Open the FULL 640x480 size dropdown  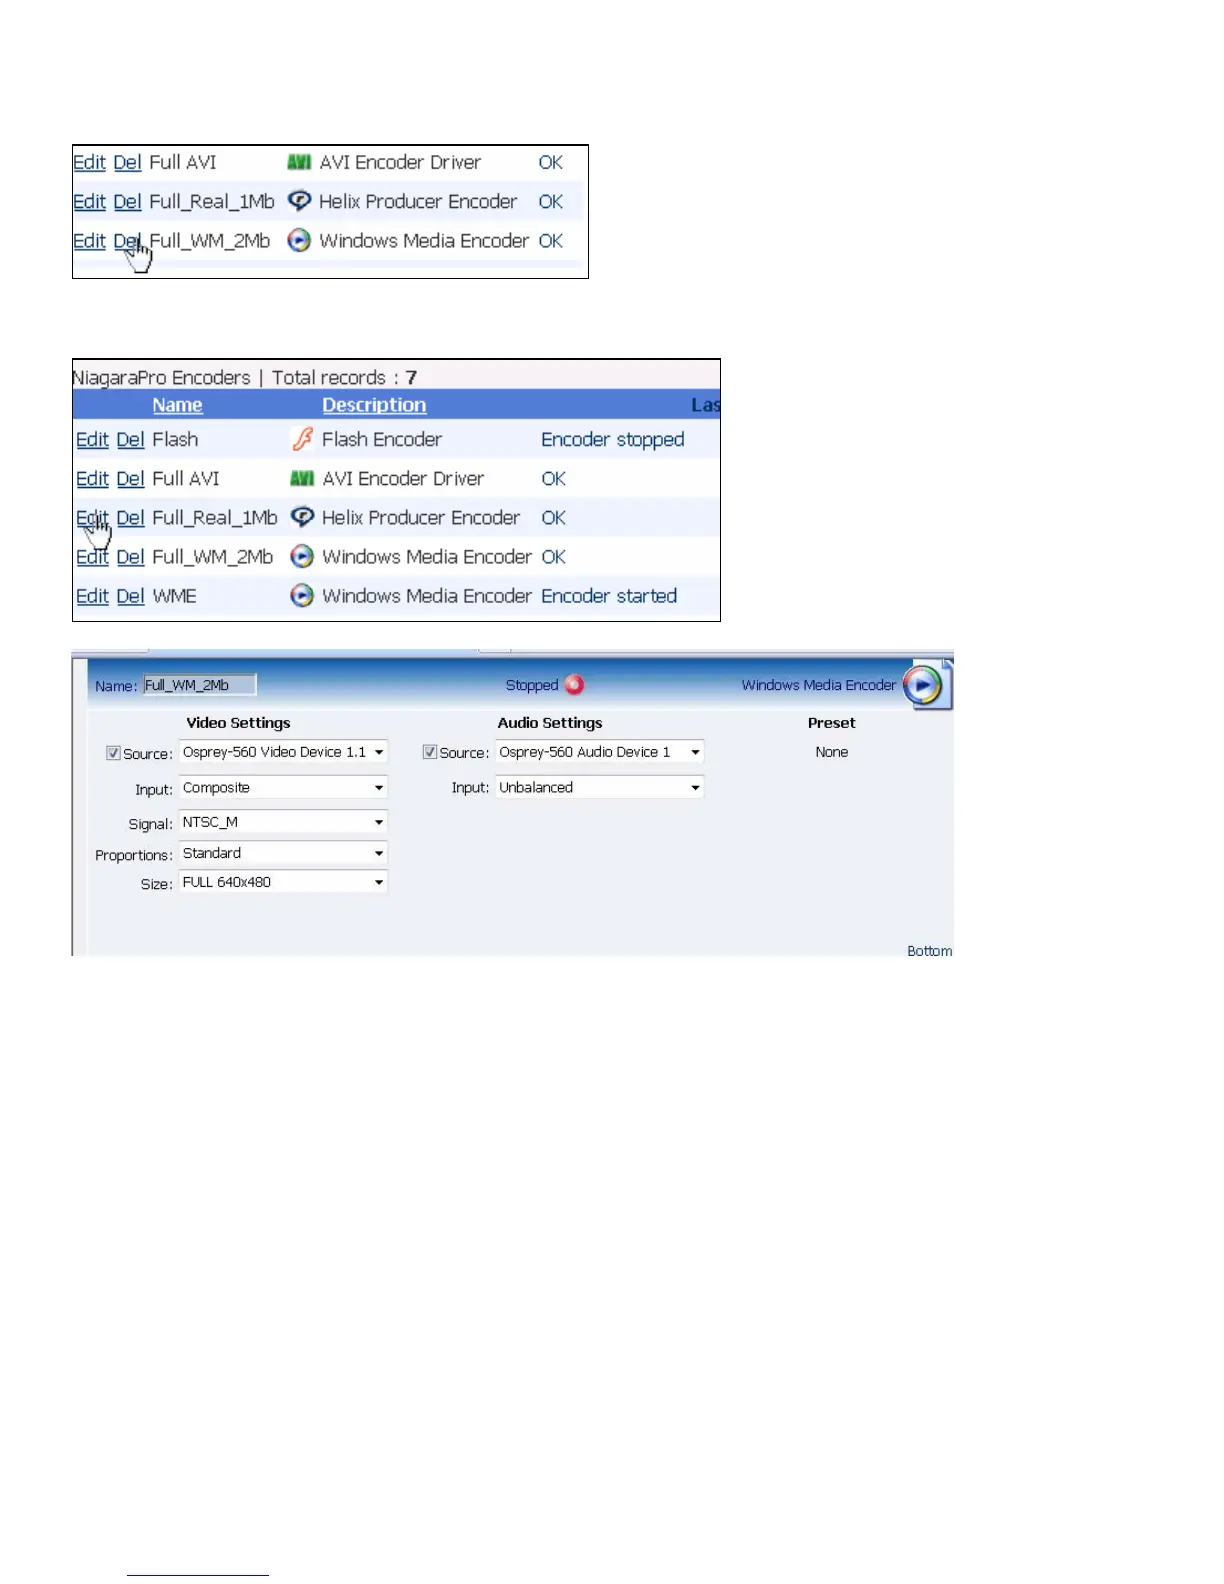click(x=283, y=882)
